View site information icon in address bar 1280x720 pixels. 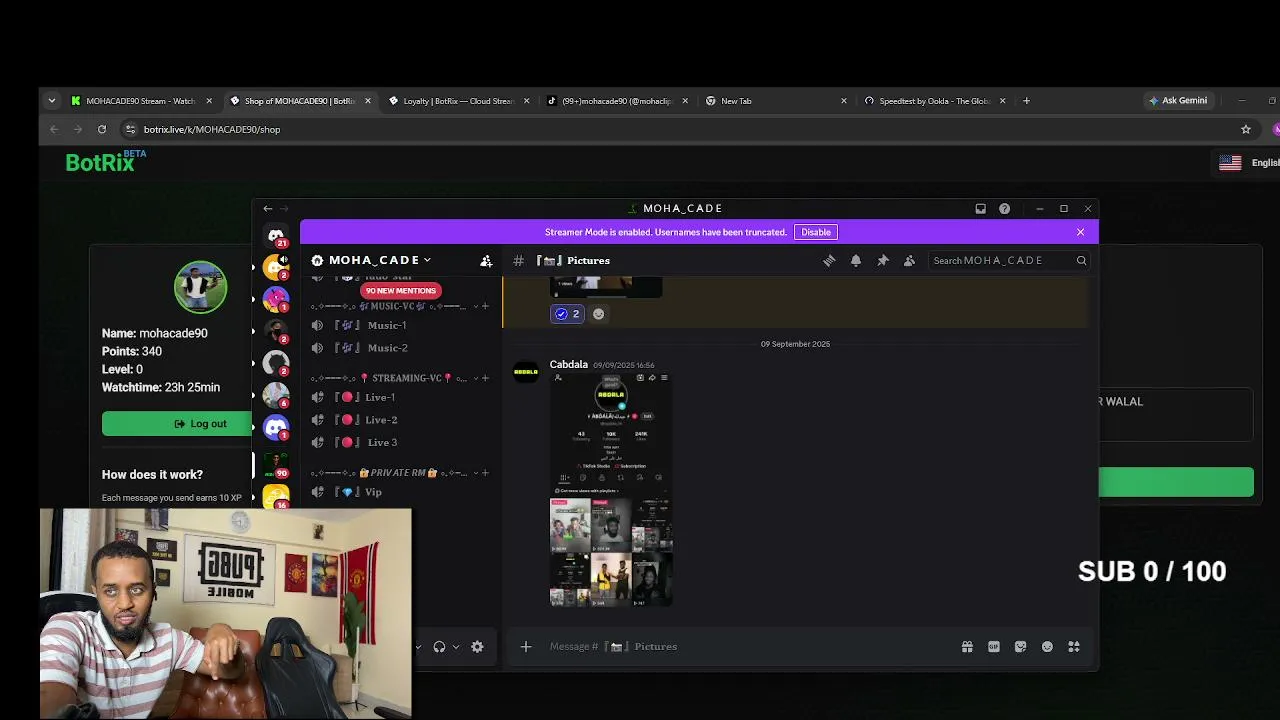point(130,129)
